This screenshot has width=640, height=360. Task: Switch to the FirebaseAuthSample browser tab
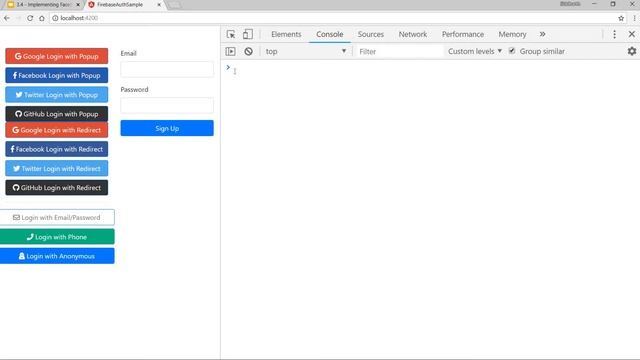(x=124, y=4)
